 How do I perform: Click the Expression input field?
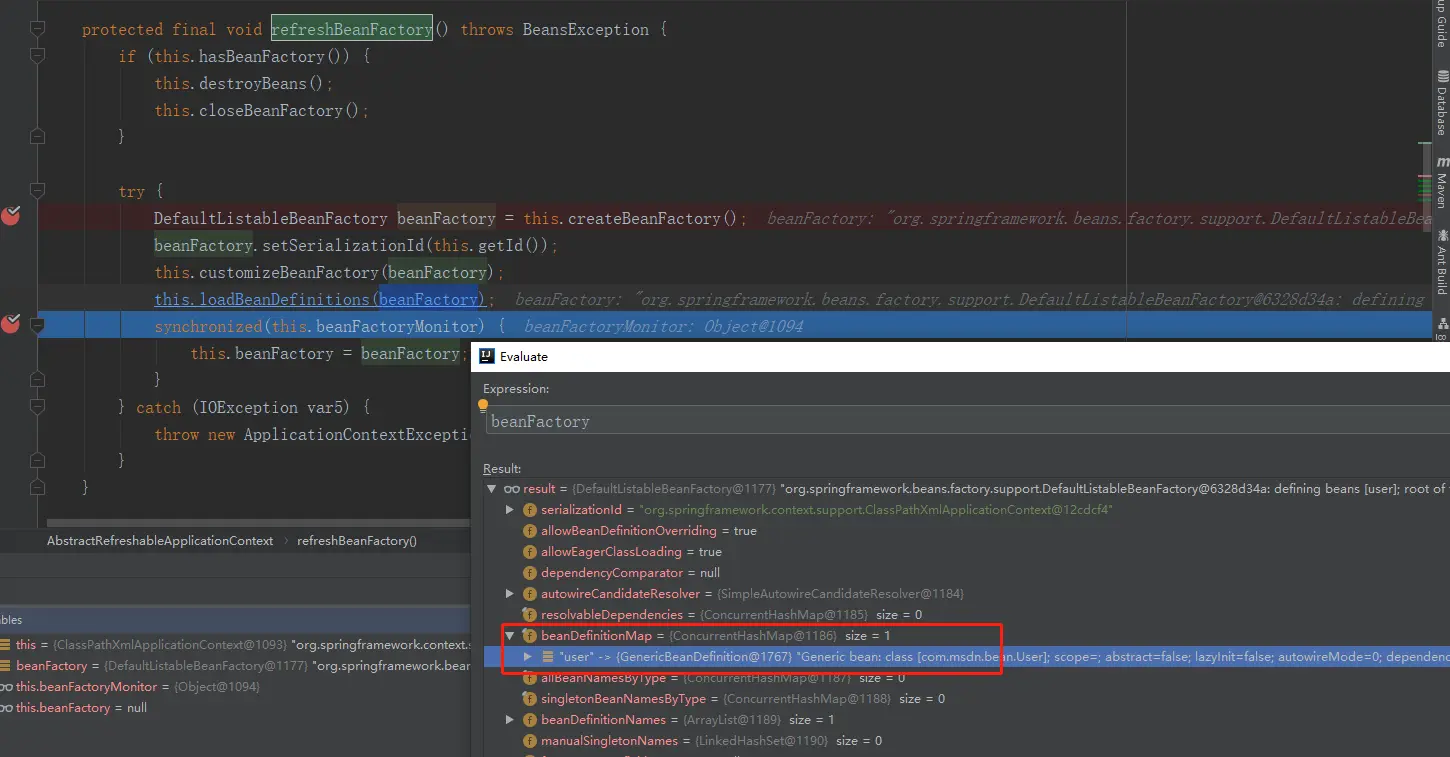click(966, 421)
